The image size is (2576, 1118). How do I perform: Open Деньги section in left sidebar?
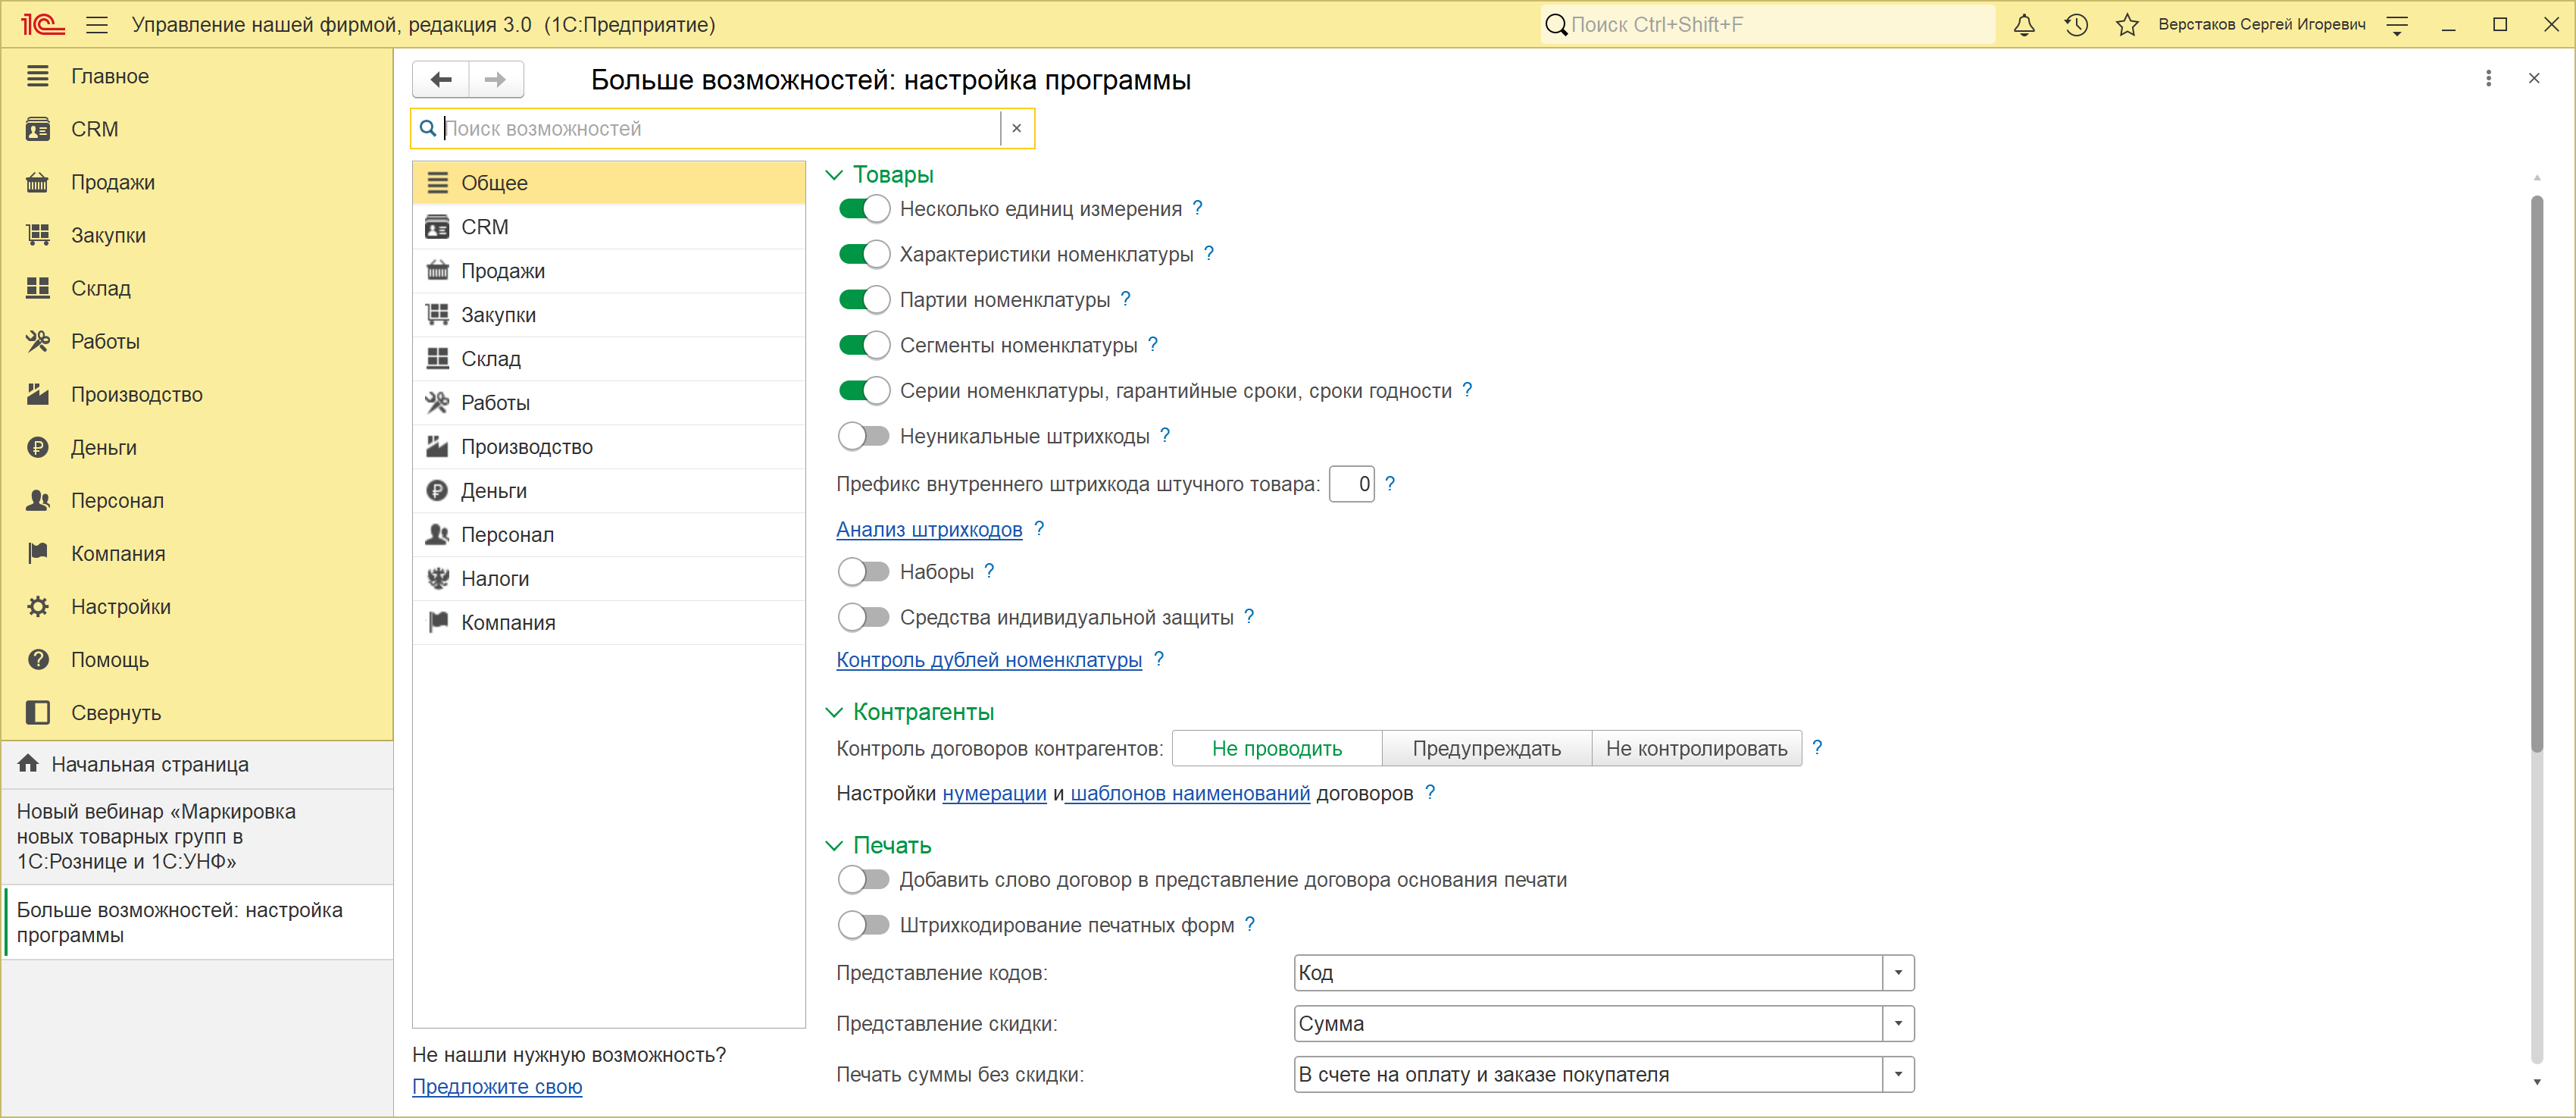tap(197, 448)
